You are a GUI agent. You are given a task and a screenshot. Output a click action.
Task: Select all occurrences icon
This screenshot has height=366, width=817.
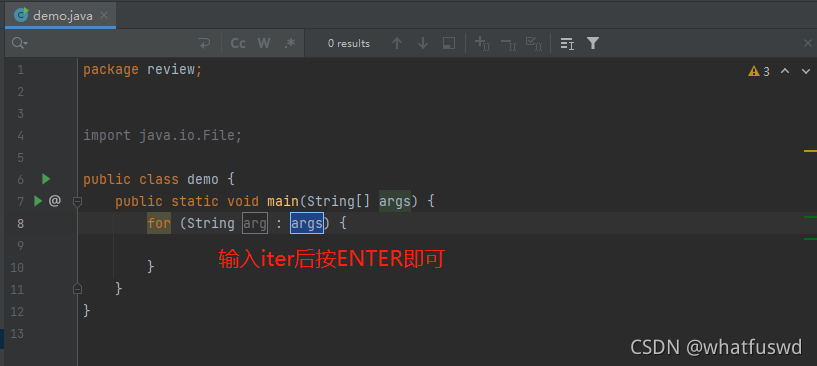[x=534, y=43]
